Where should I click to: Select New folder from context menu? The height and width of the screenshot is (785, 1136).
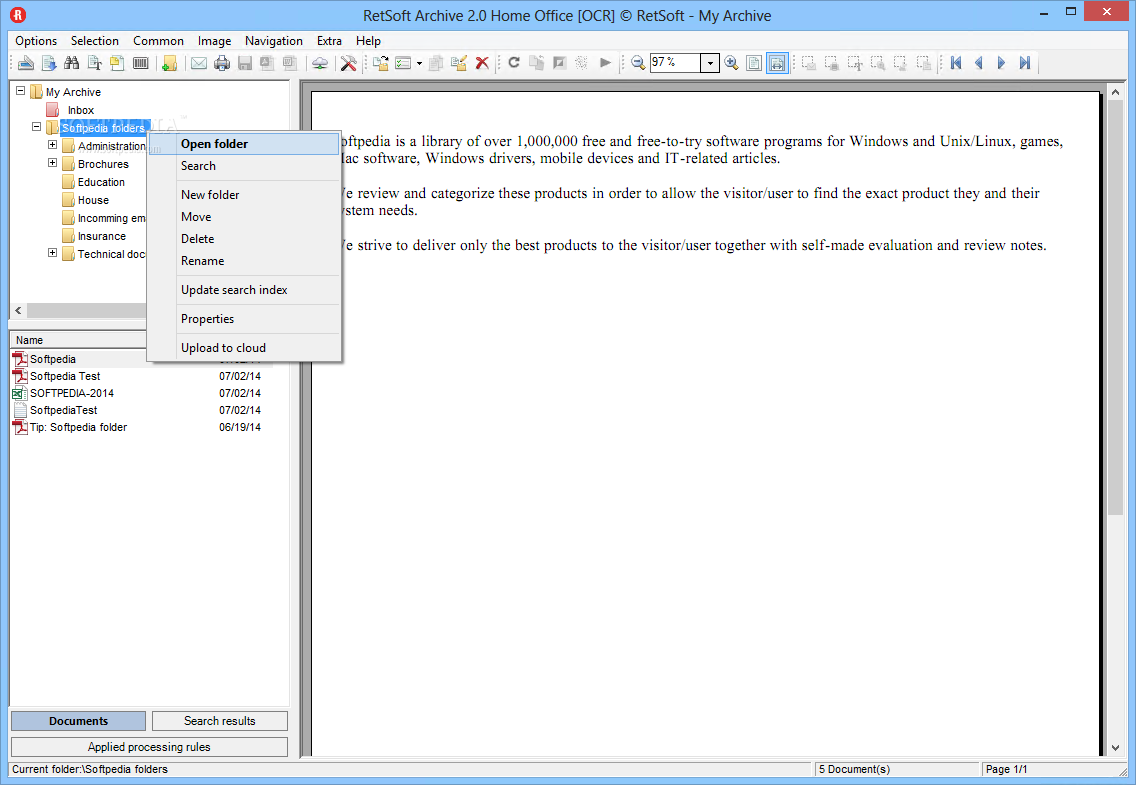pyautogui.click(x=244, y=195)
